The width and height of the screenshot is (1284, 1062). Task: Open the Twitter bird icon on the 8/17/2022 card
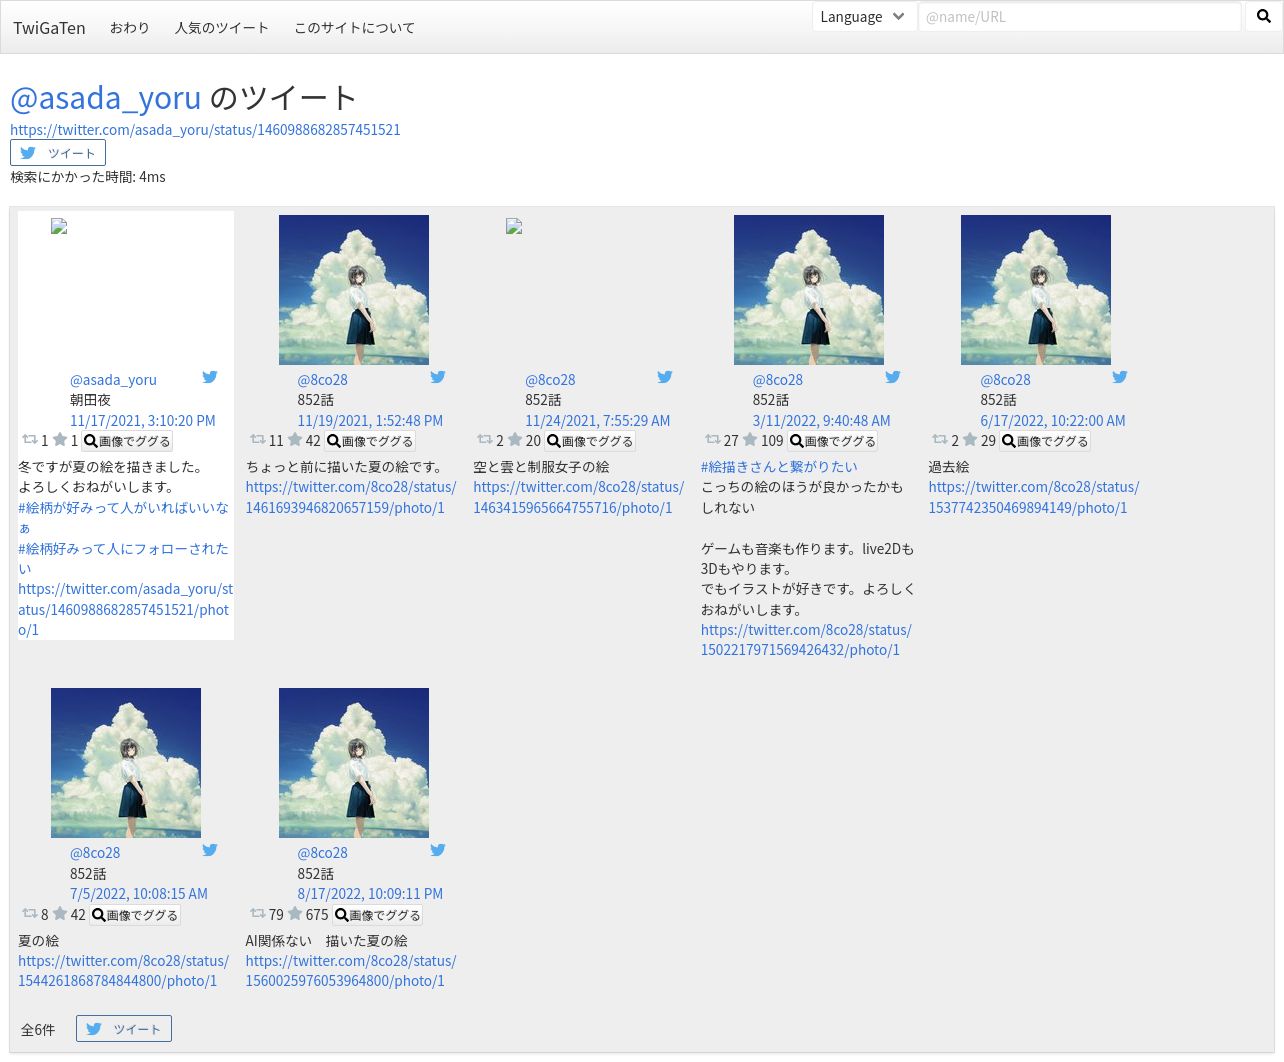pos(438,850)
